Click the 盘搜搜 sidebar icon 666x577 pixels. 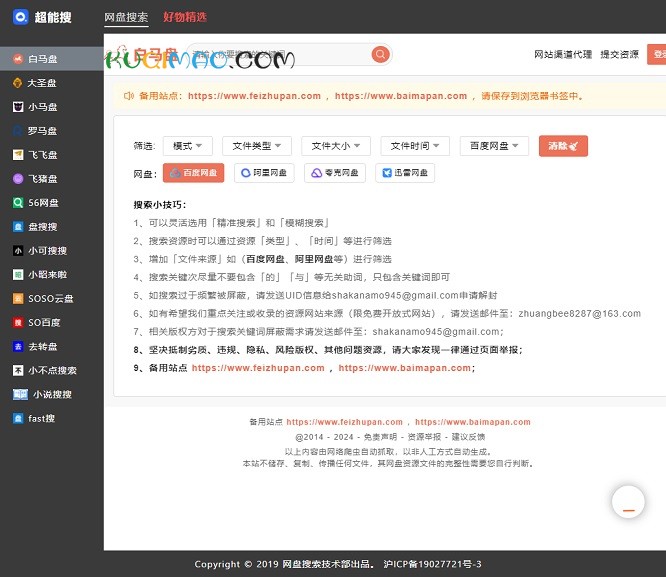[x=18, y=226]
